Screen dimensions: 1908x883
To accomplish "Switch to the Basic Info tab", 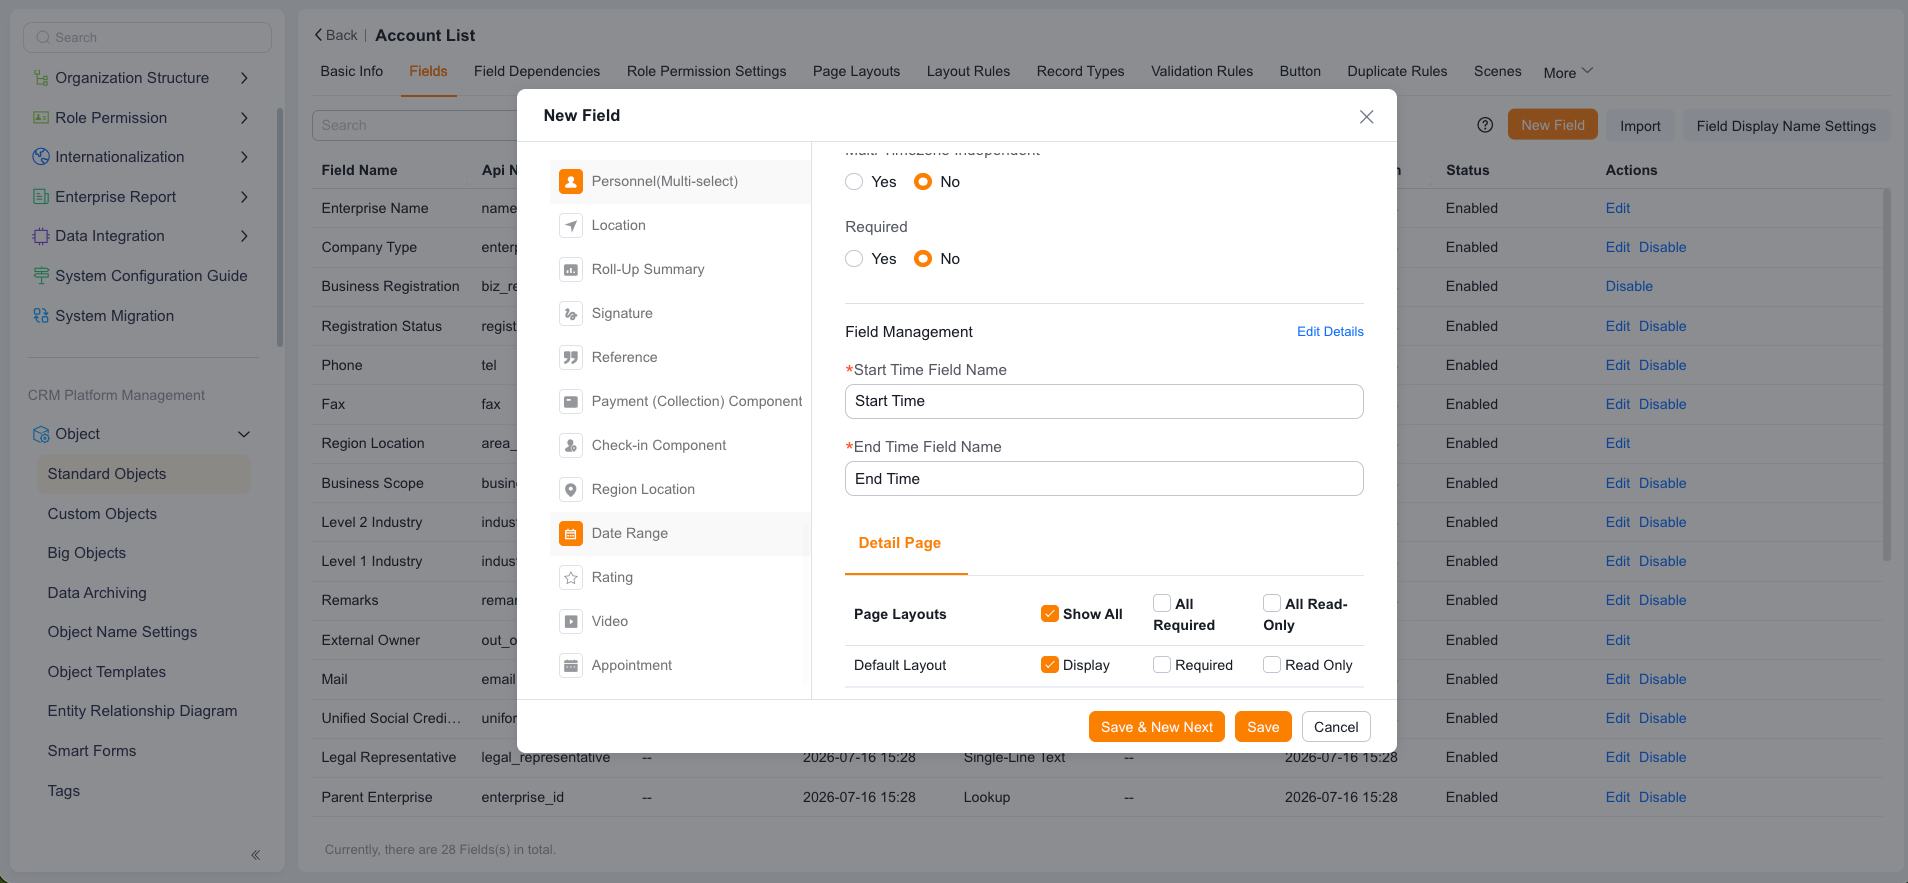I will (352, 71).
